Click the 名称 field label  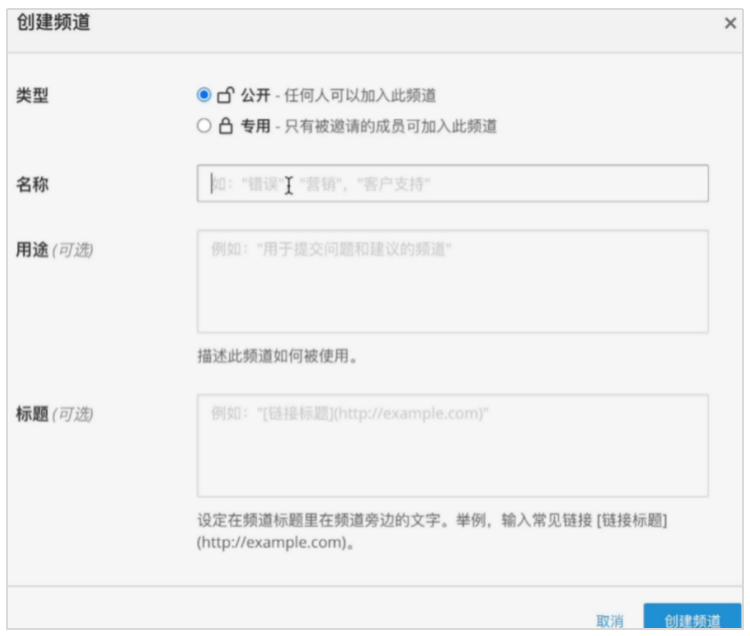[32, 185]
